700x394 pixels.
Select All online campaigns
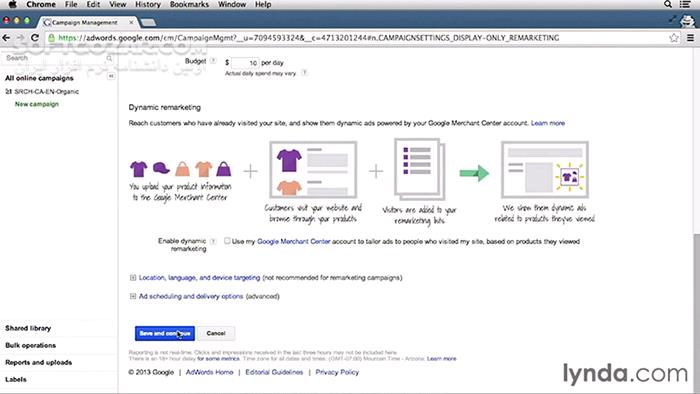tap(39, 78)
